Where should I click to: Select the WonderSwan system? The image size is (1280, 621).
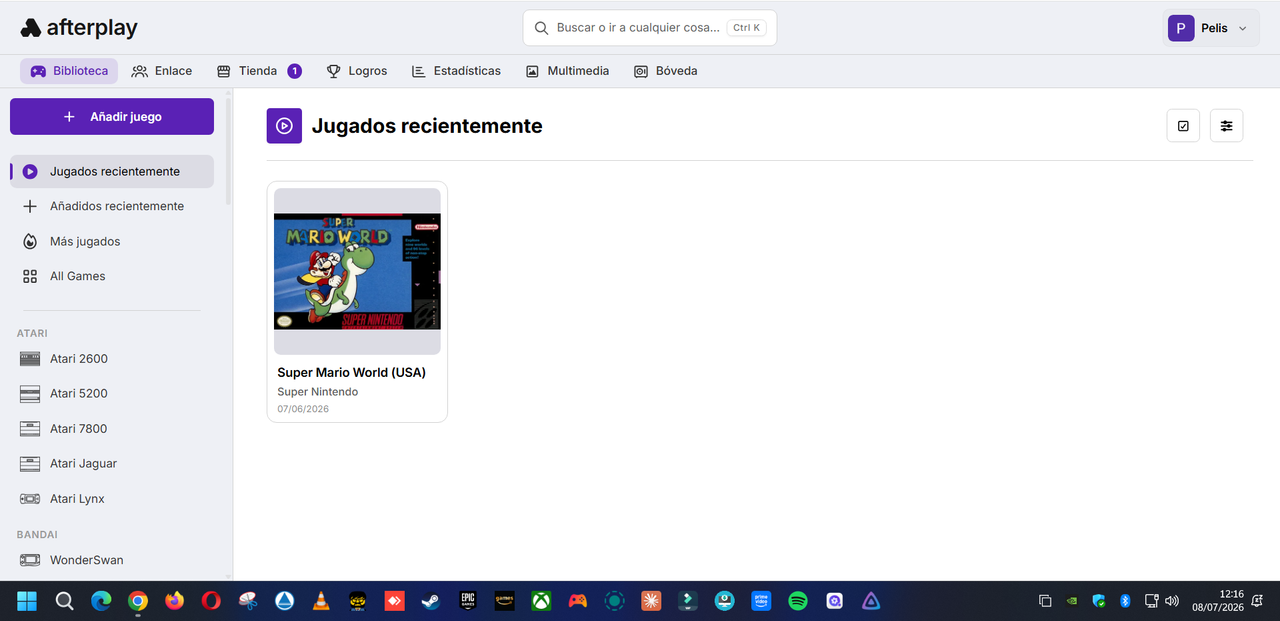click(112, 560)
